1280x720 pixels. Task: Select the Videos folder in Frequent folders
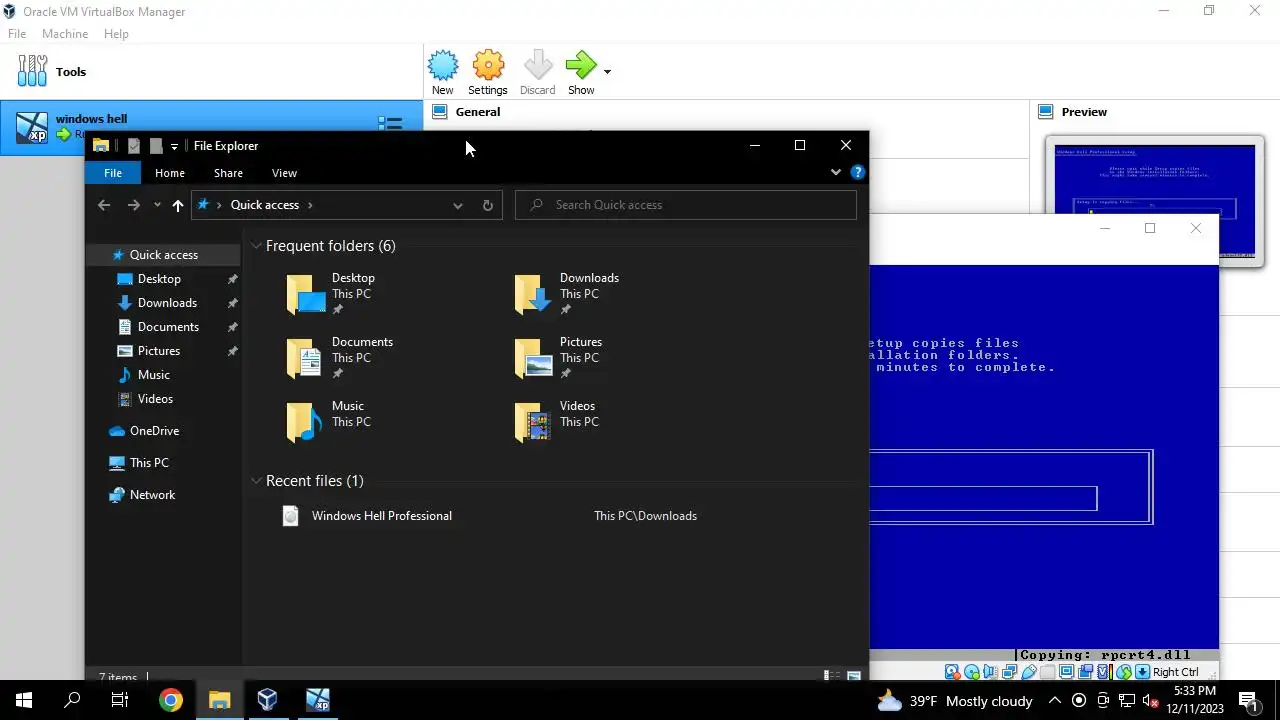(555, 422)
